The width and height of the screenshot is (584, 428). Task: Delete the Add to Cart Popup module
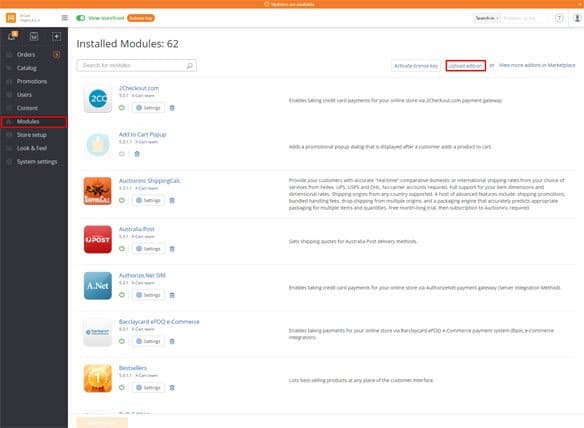point(137,154)
